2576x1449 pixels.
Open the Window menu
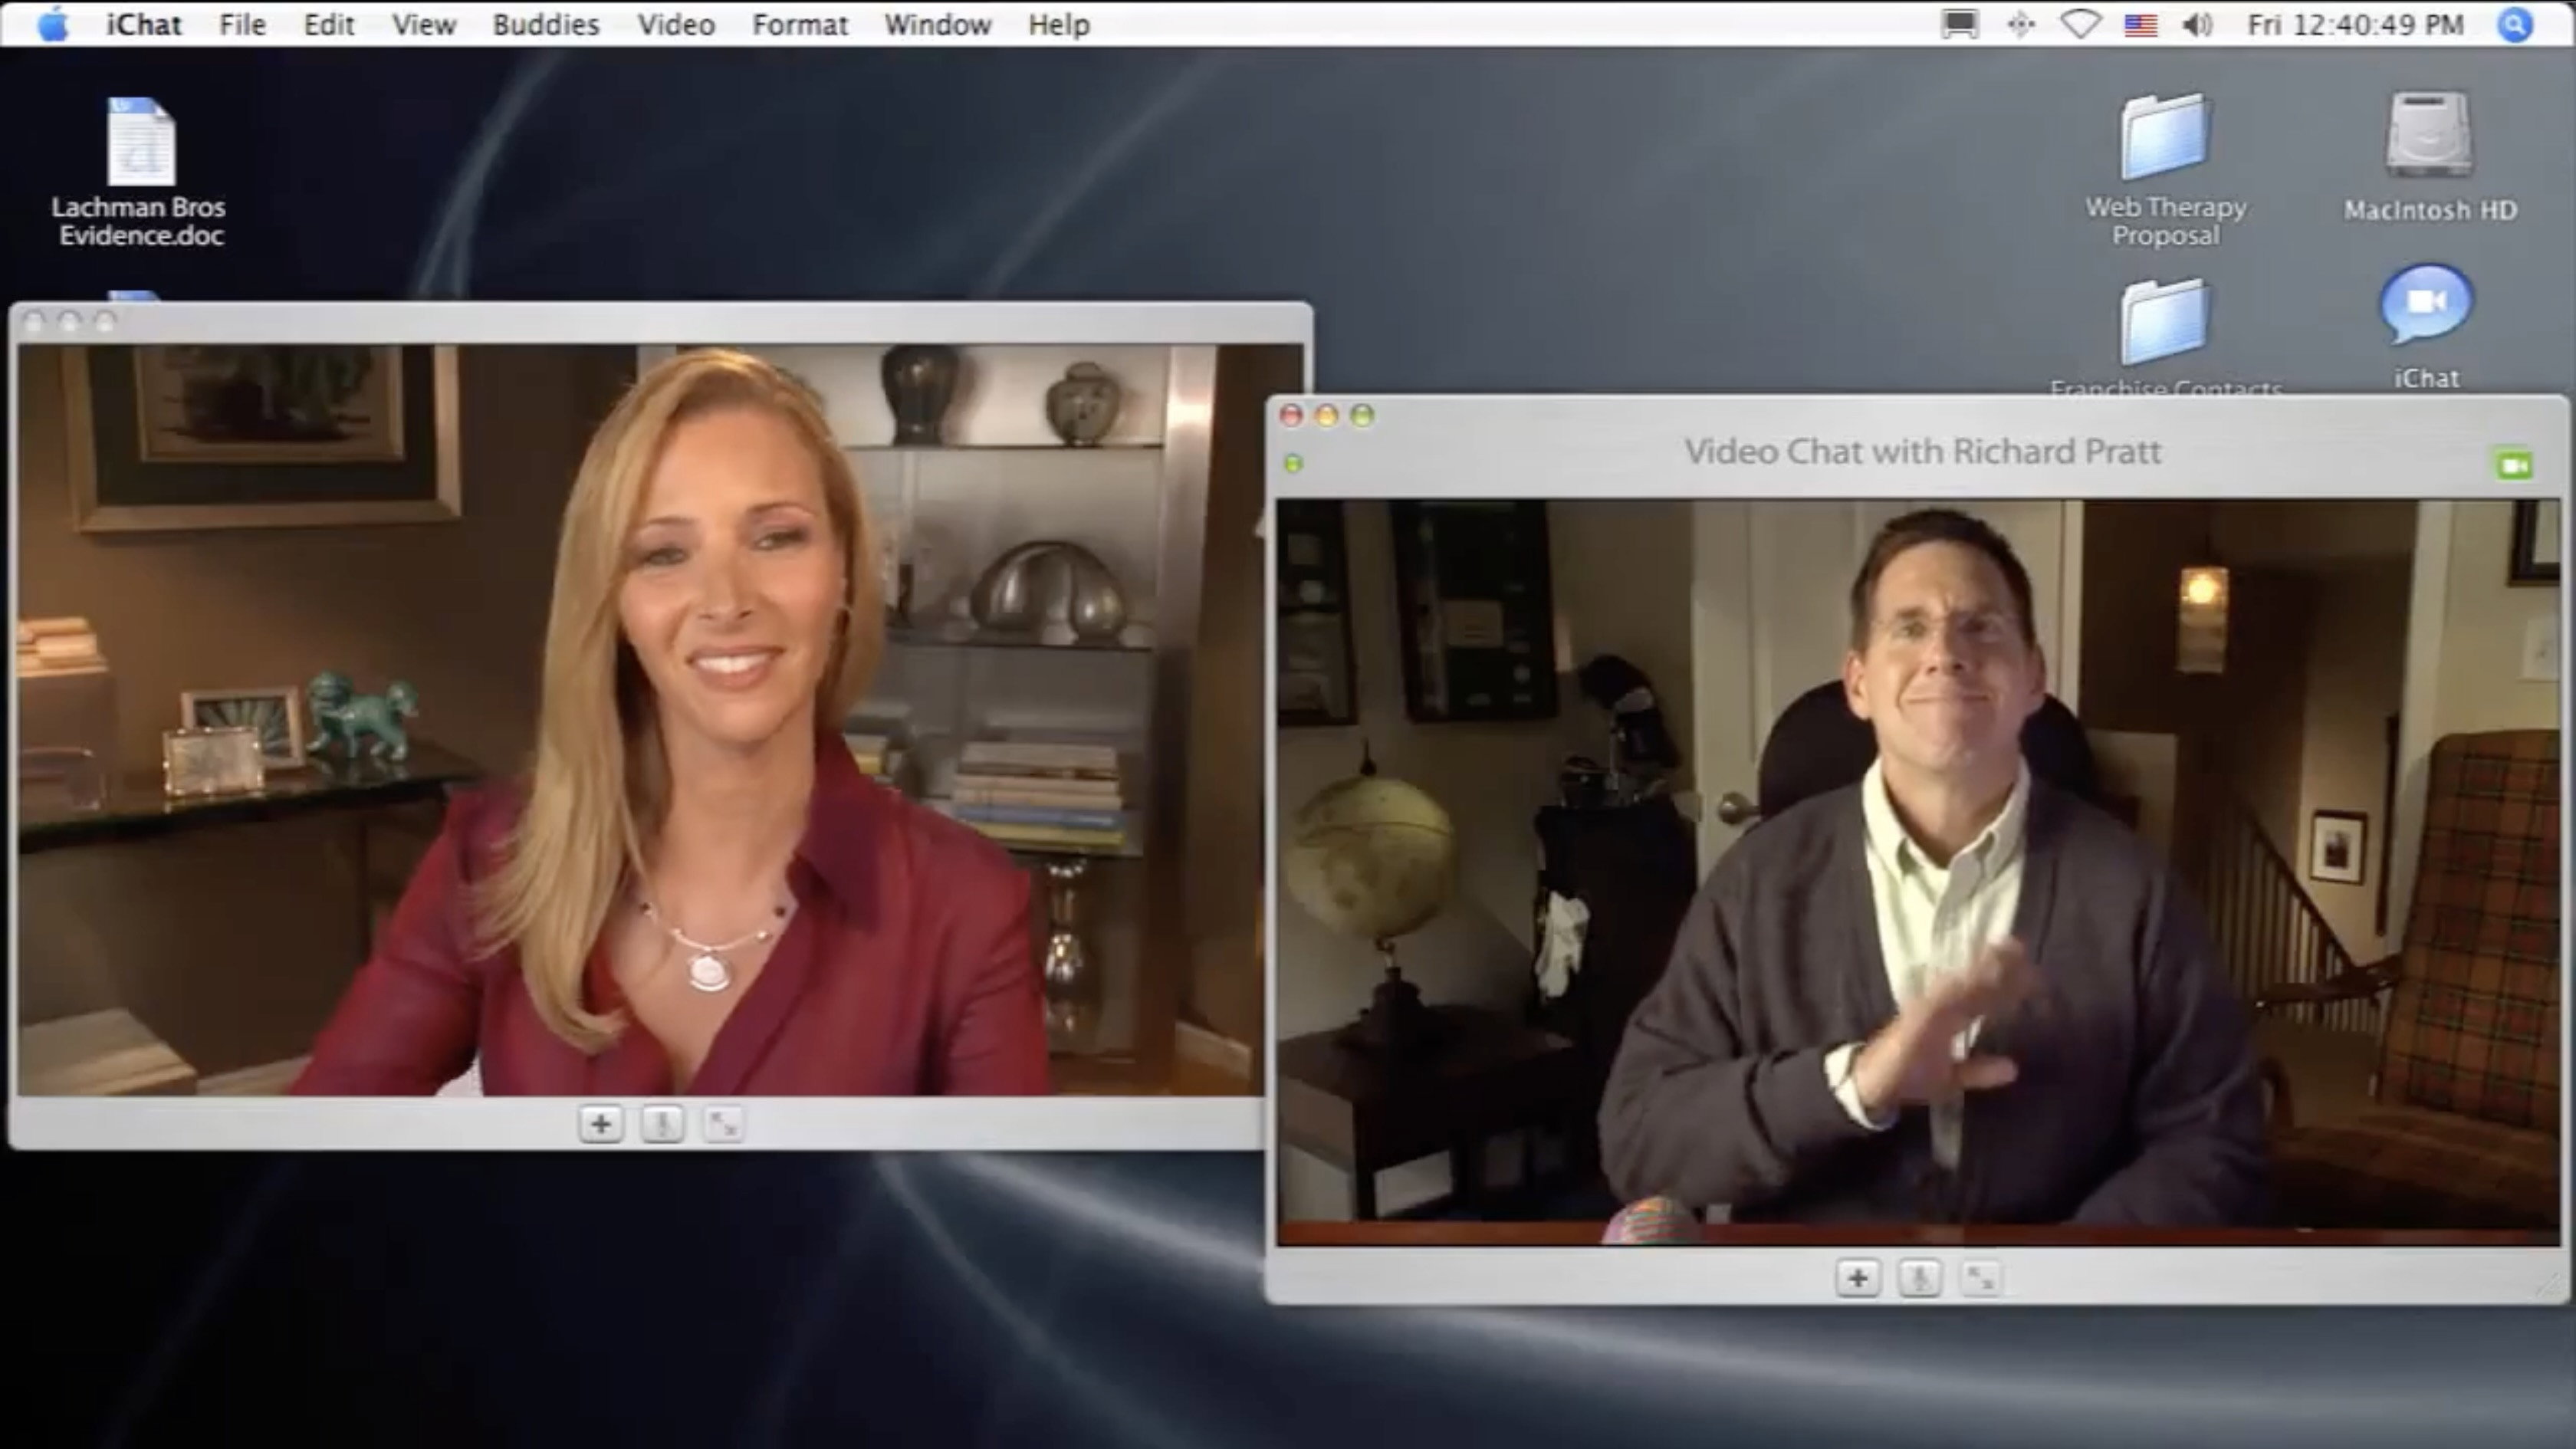click(x=938, y=24)
